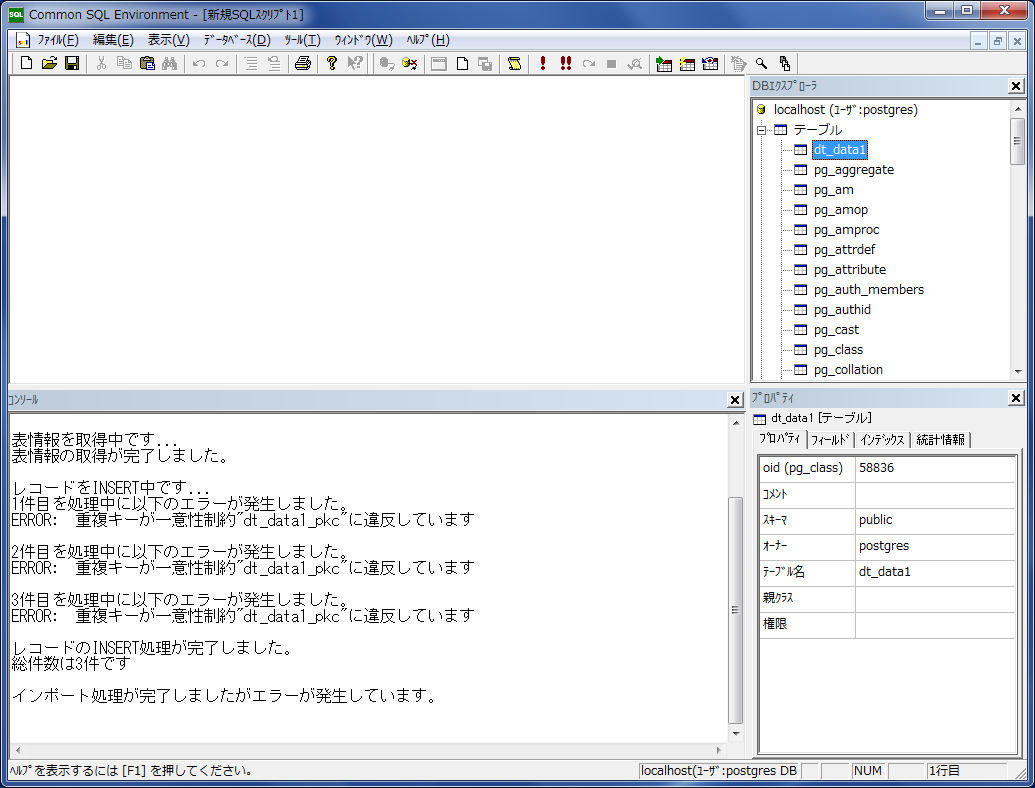Screen dimensions: 1035x788
Task: Click the last toolbar icon right of magnifier
Action: click(x=785, y=63)
